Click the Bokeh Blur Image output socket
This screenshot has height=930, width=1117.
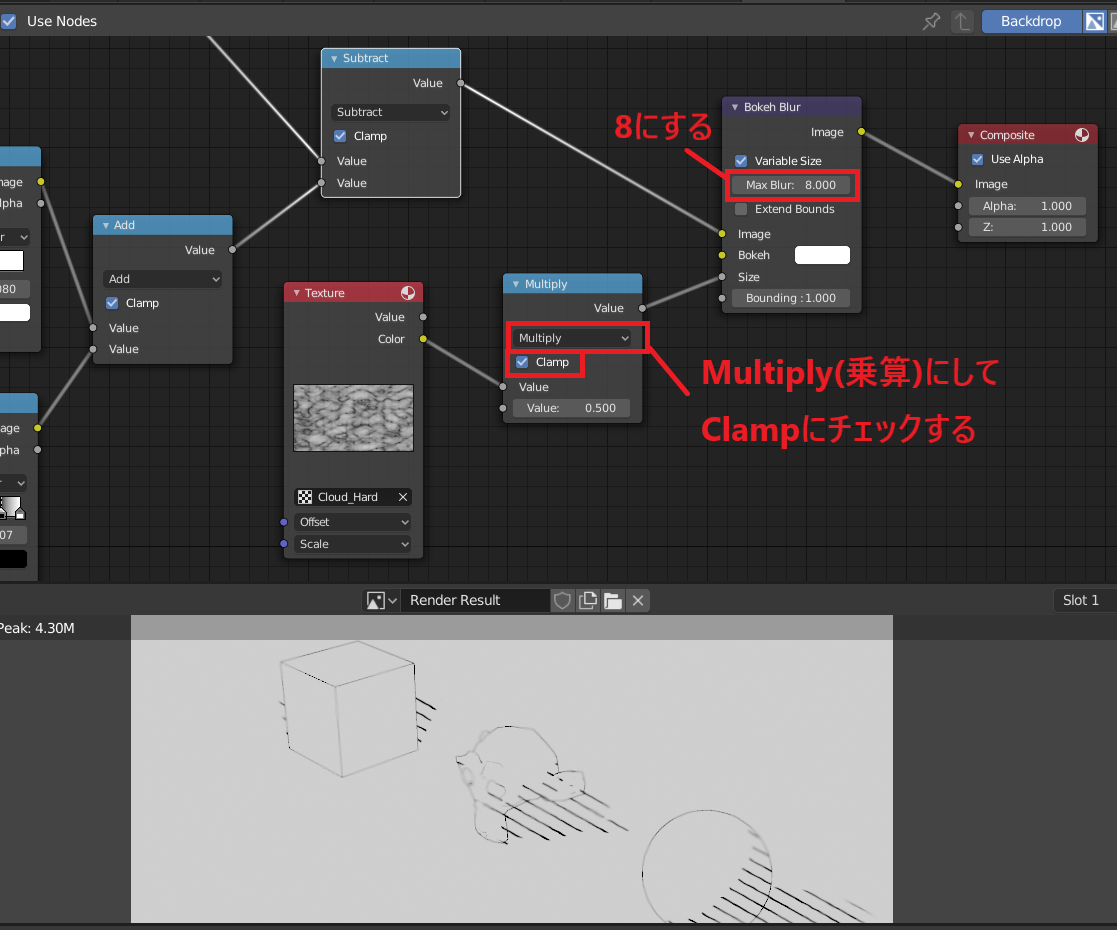(x=861, y=132)
